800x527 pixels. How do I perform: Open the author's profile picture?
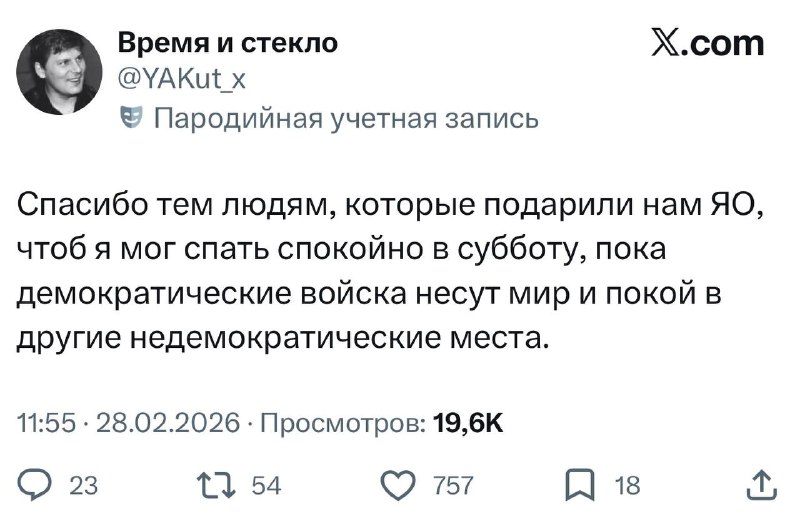click(60, 70)
